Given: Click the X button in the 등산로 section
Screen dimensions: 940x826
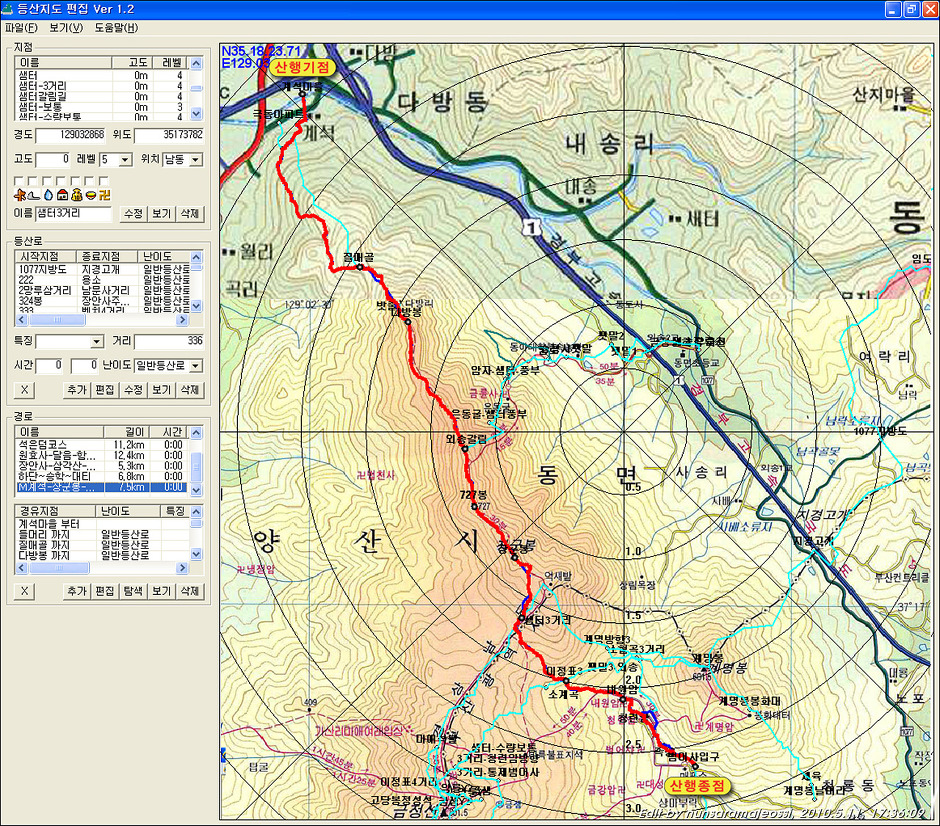Looking at the screenshot, I should [x=24, y=390].
